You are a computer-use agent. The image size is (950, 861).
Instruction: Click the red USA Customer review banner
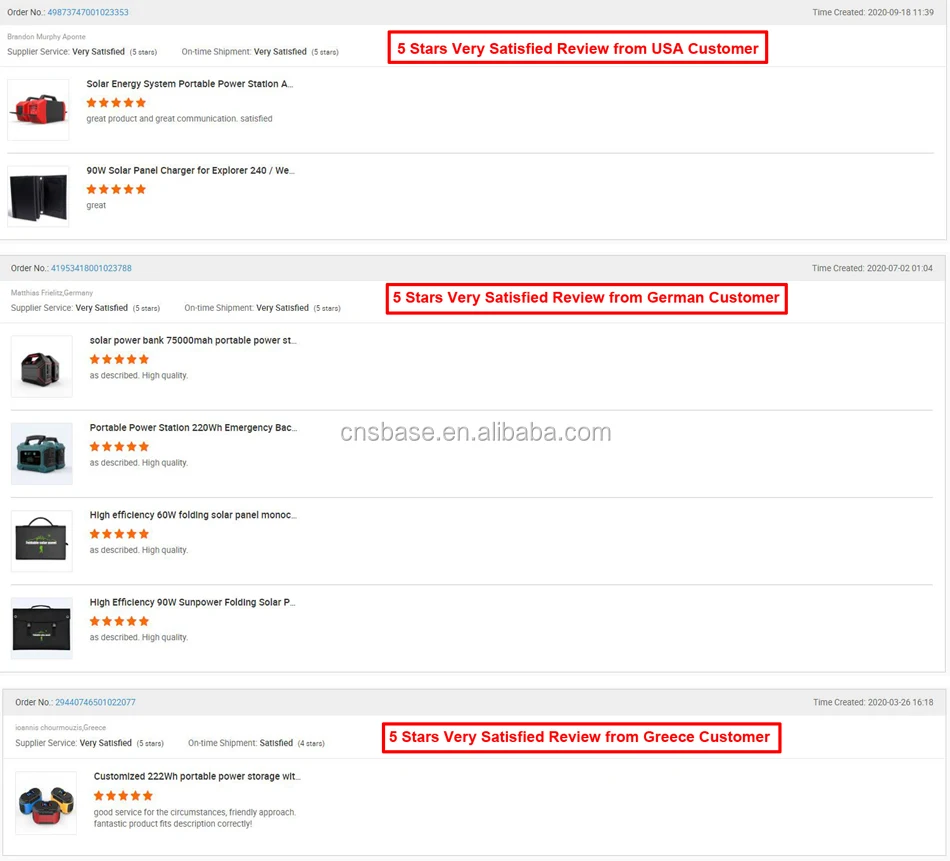pos(577,48)
